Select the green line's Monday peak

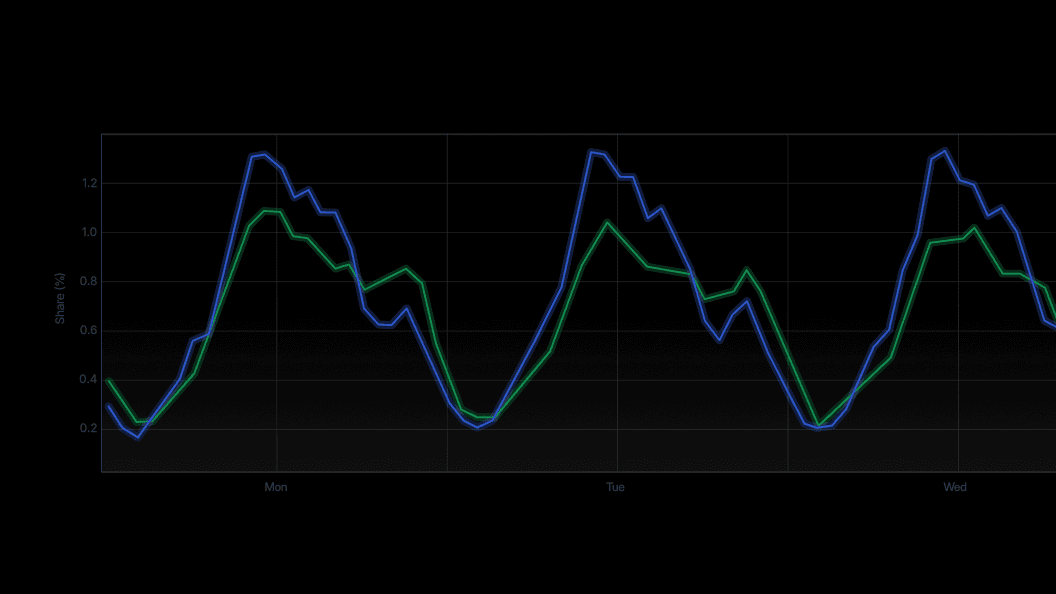265,211
